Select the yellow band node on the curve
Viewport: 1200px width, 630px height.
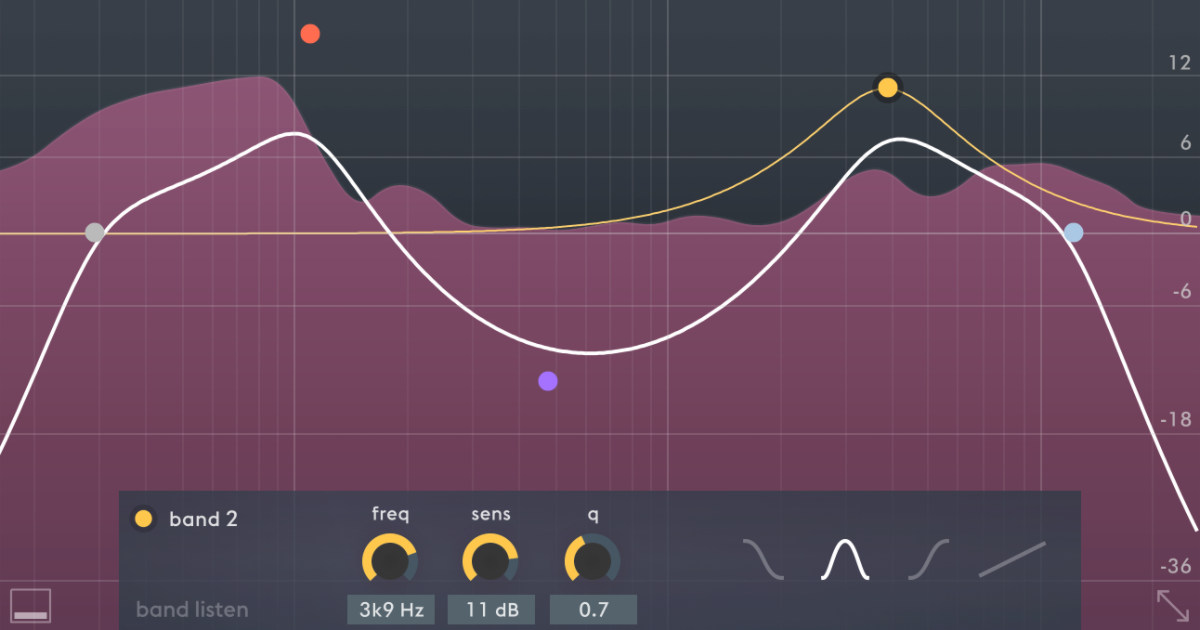[887, 88]
